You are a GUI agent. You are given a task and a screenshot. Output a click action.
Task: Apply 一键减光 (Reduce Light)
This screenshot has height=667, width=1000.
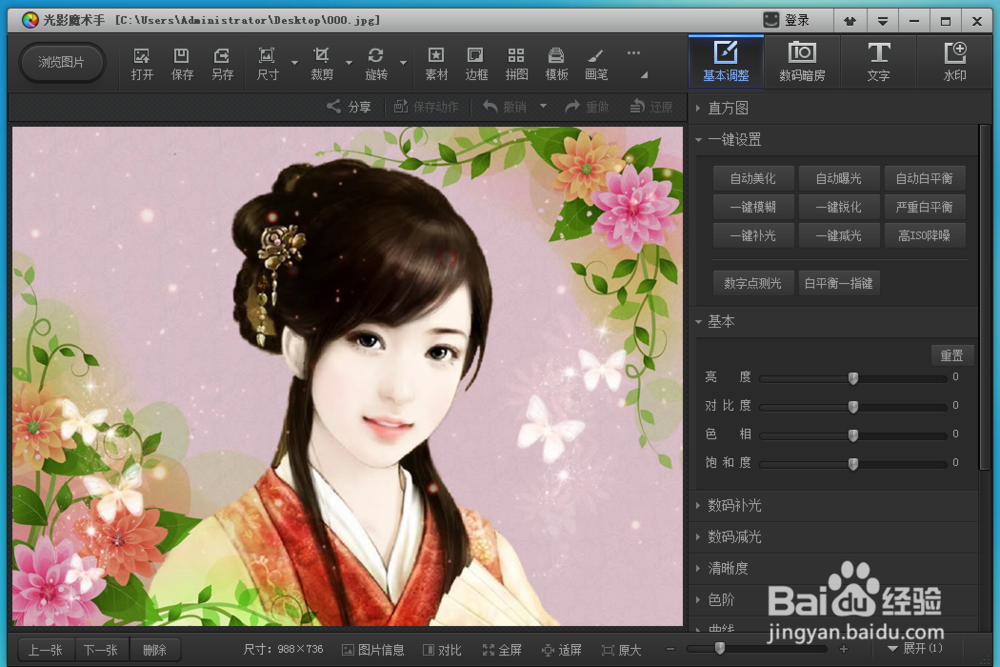839,236
